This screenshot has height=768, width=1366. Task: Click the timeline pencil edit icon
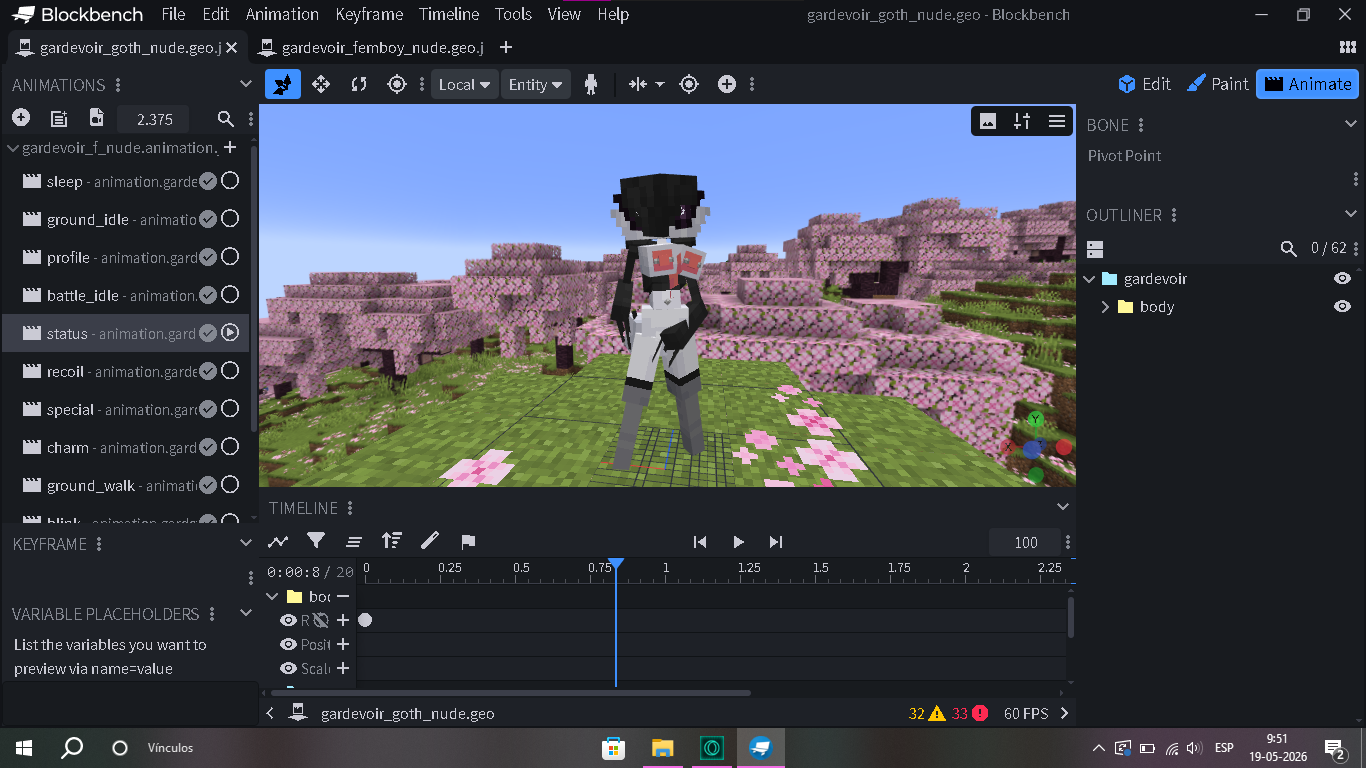point(430,541)
